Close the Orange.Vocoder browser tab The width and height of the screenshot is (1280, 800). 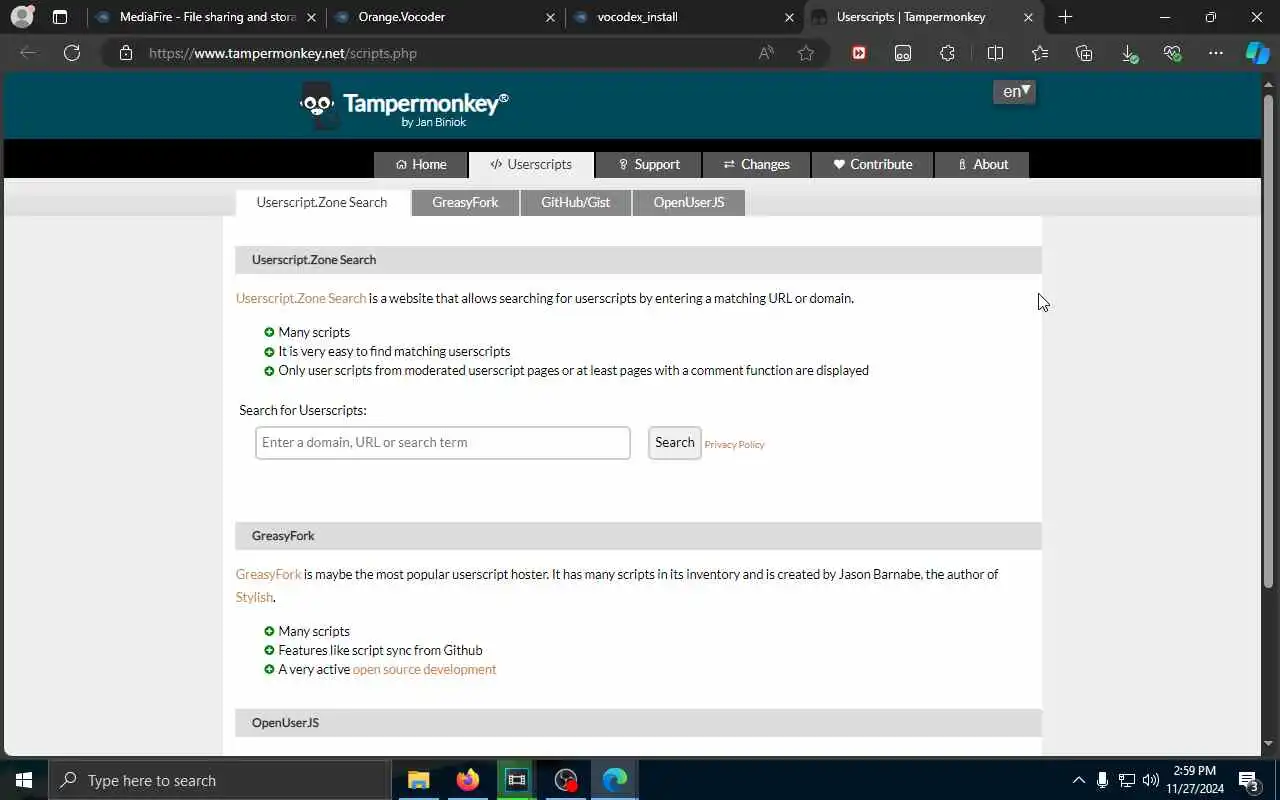[x=550, y=17]
